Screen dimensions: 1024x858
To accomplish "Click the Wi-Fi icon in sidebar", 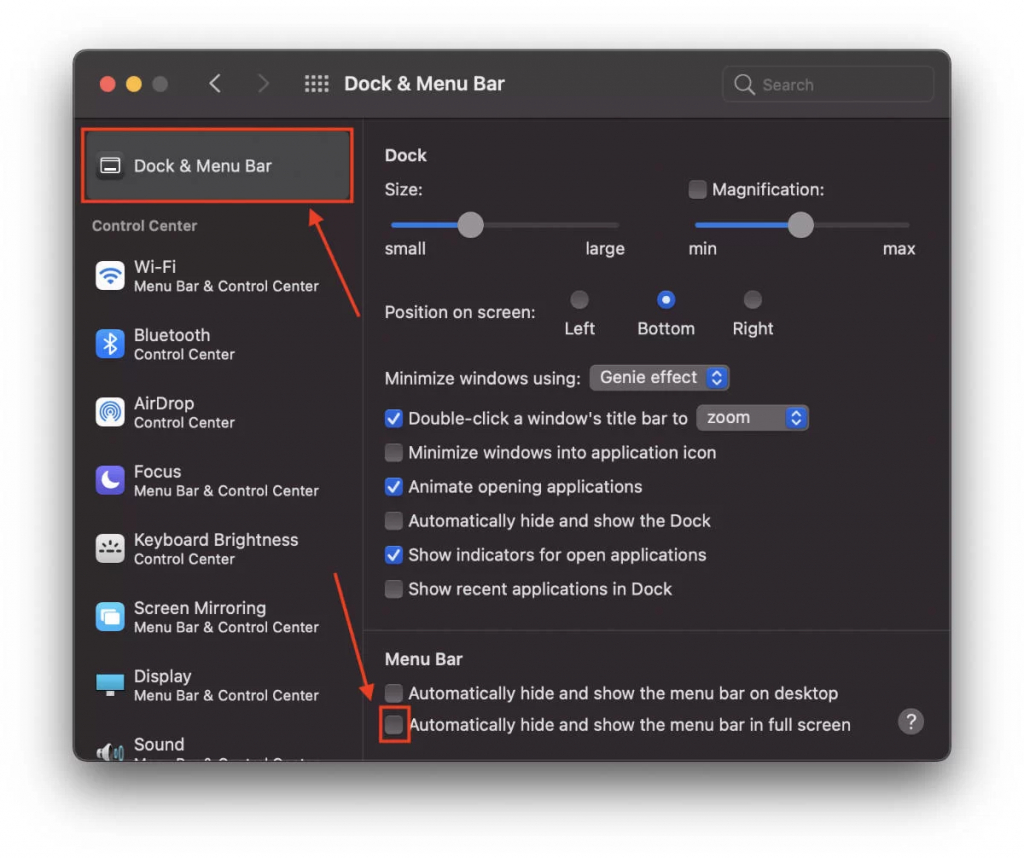I will tap(110, 276).
